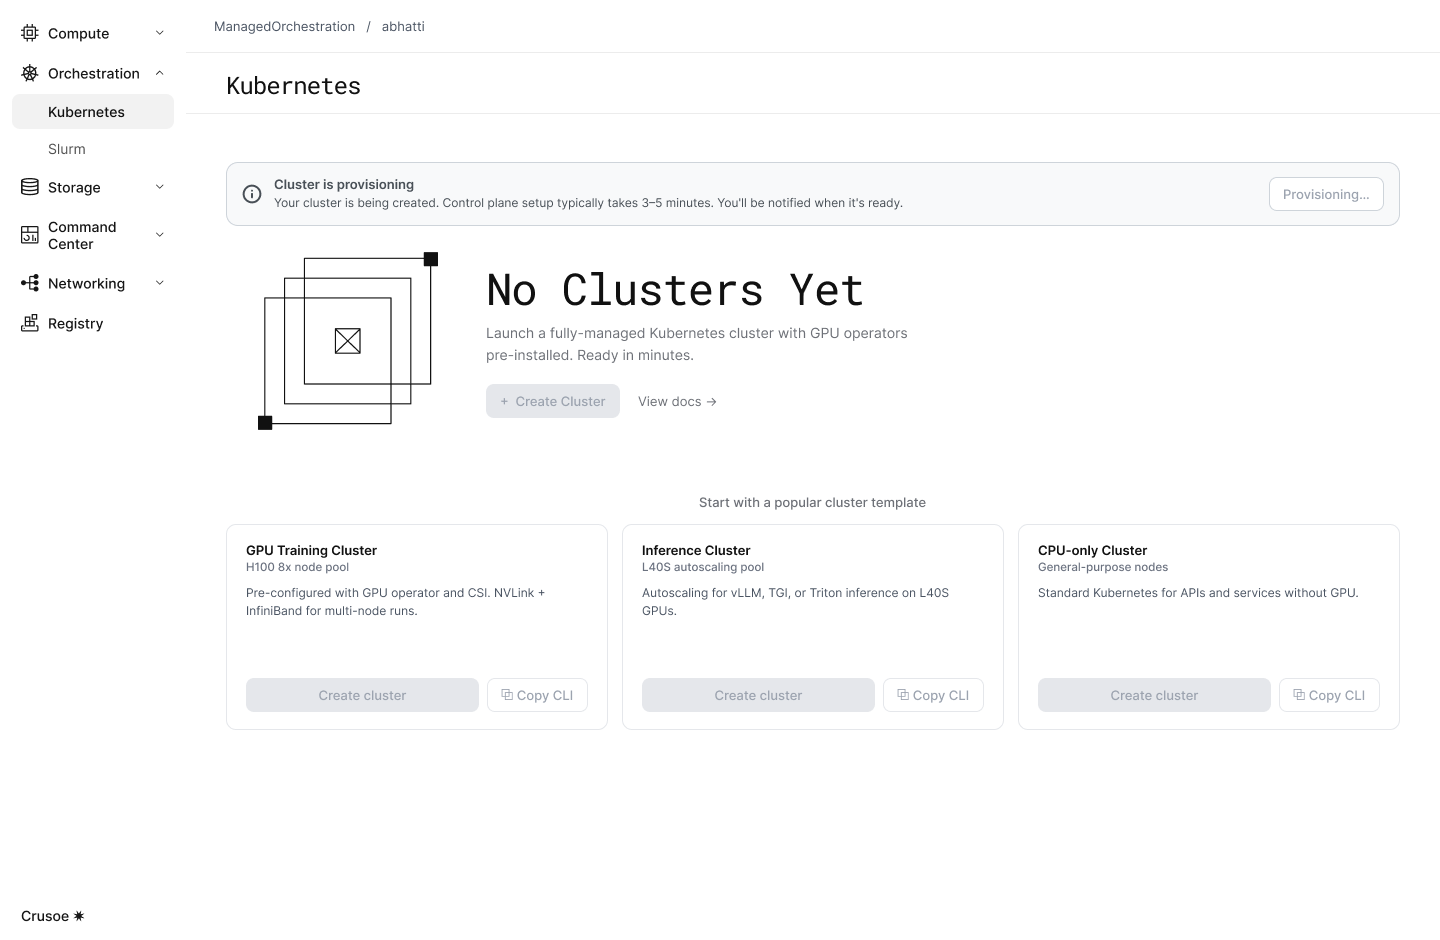Create cluster from CPU-only Cluster template
The width and height of the screenshot is (1440, 940).
(1154, 695)
